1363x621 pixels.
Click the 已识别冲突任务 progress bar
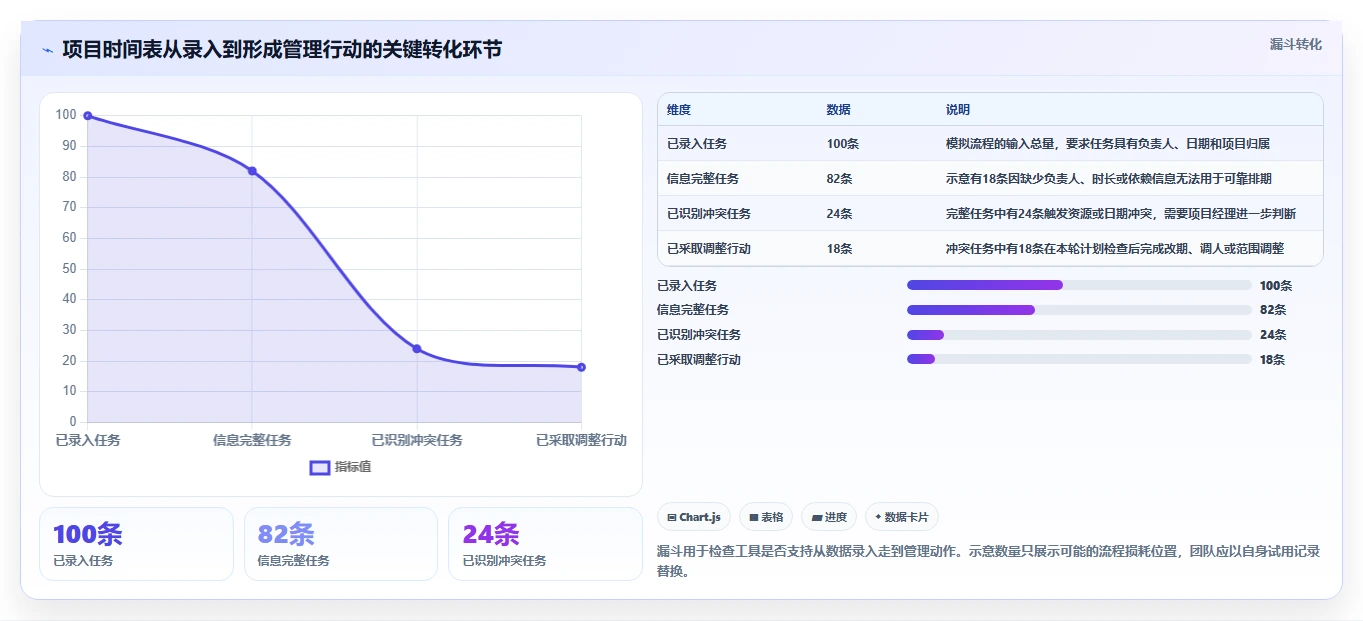click(x=1079, y=335)
